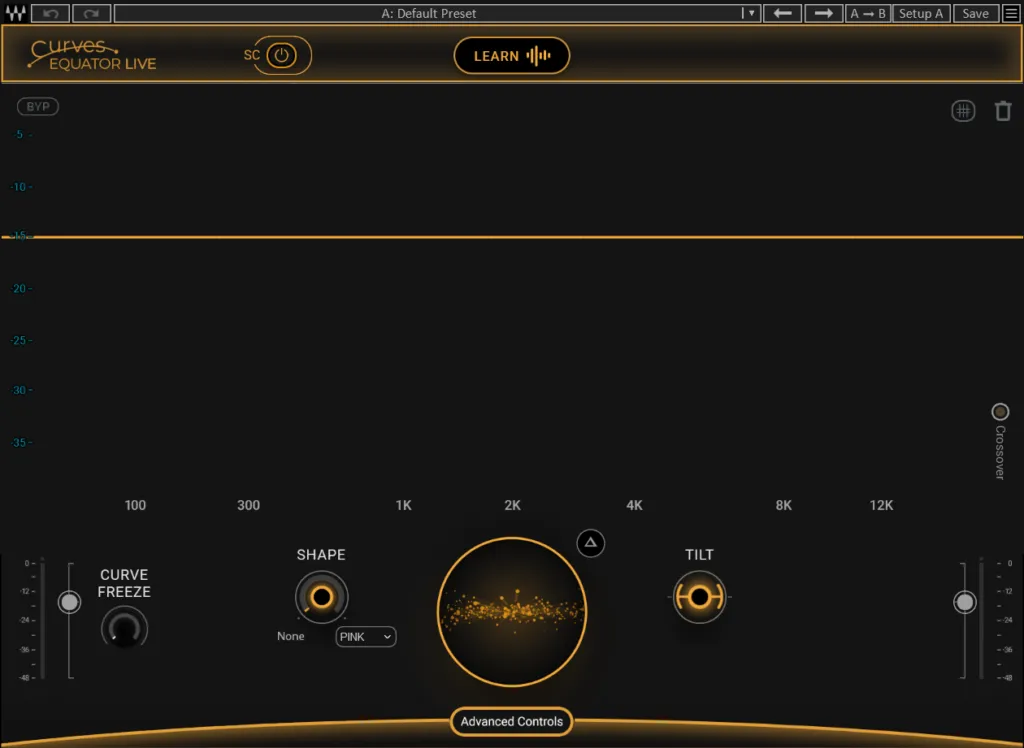Click the Crossover control knob
This screenshot has width=1024, height=748.
tap(1000, 411)
